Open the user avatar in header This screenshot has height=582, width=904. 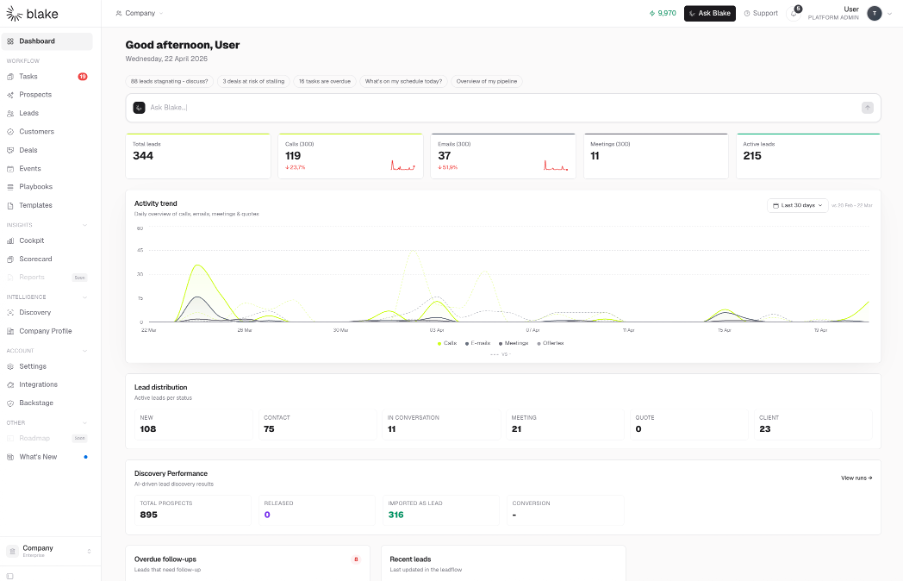pyautogui.click(x=874, y=13)
